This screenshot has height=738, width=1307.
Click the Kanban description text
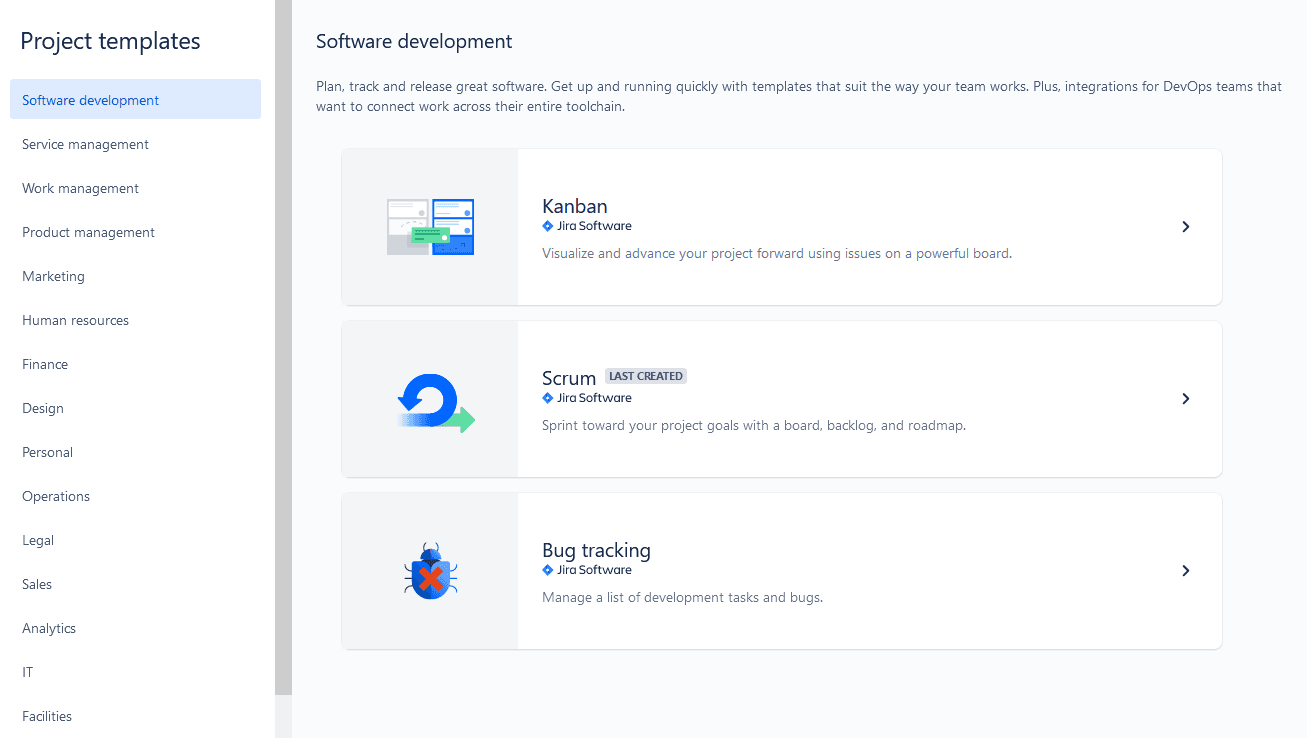pos(777,253)
